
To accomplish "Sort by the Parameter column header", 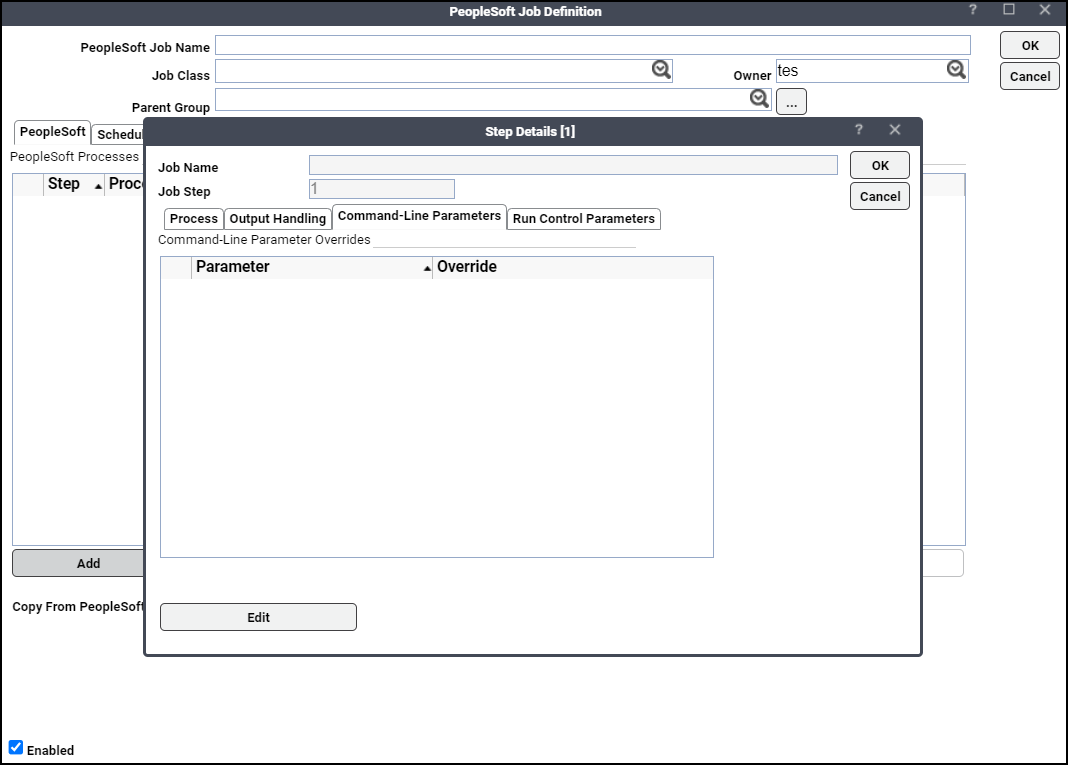I will (x=312, y=267).
